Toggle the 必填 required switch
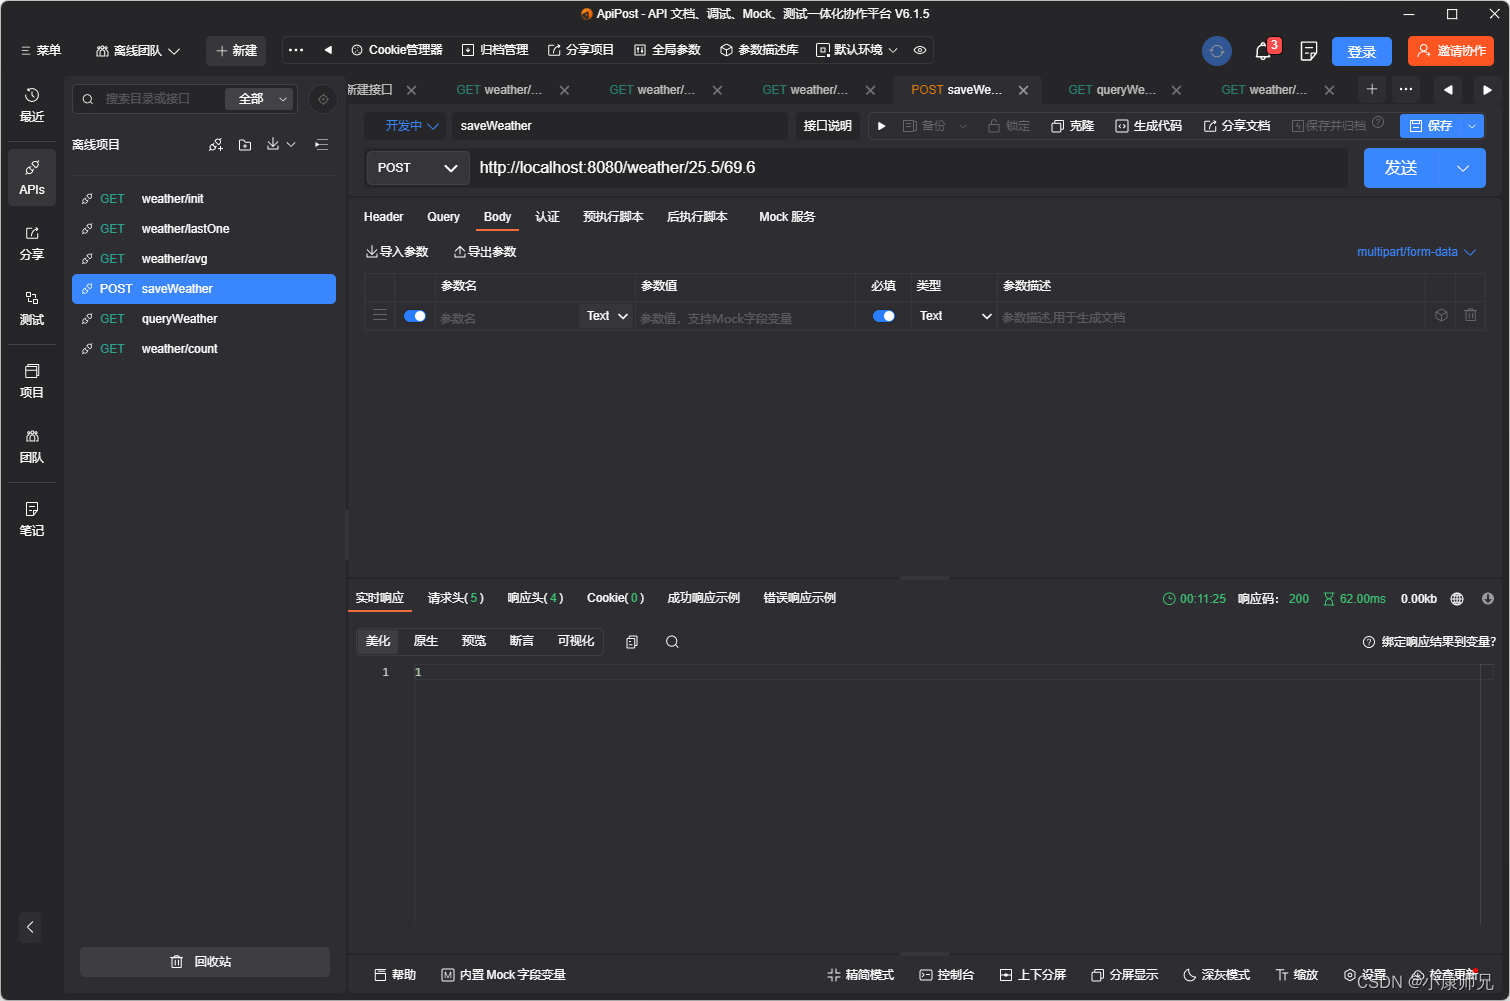 (884, 316)
